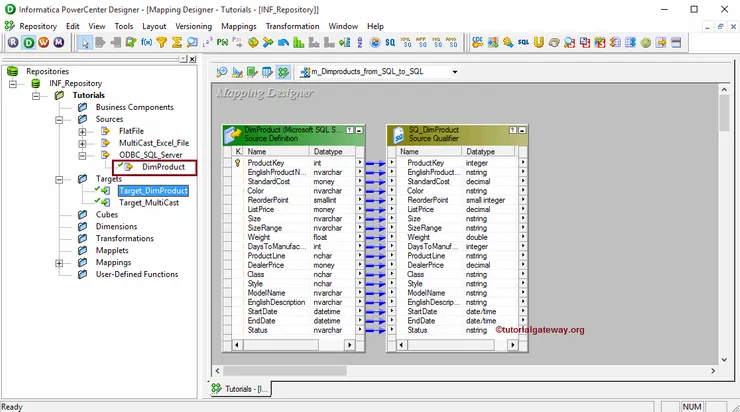Image resolution: width=740 pixels, height=412 pixels.
Task: Open Target Designer tool icon above workspace
Action: 237,72
